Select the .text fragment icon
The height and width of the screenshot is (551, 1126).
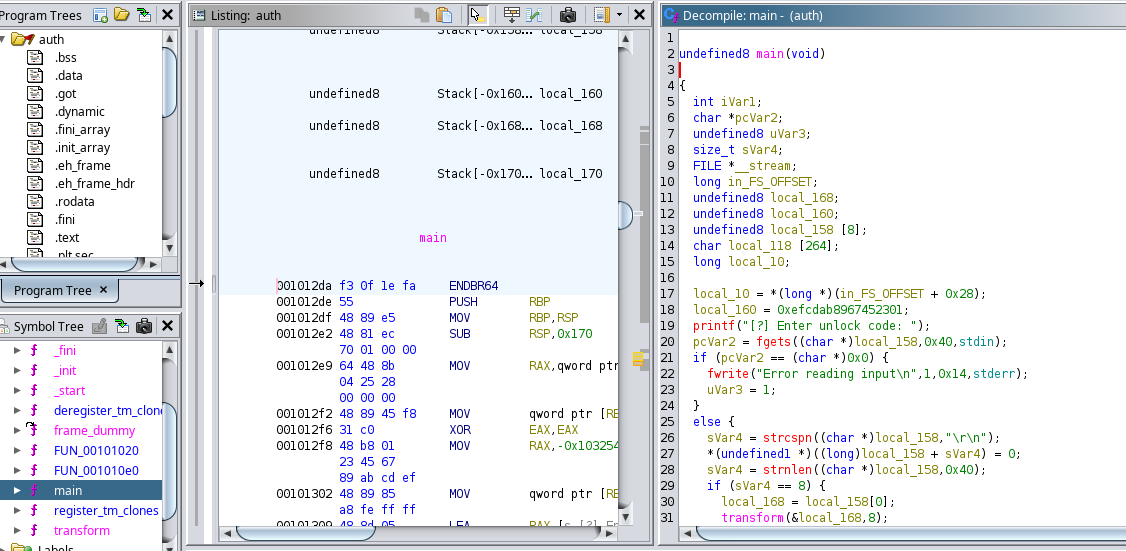(x=35, y=237)
